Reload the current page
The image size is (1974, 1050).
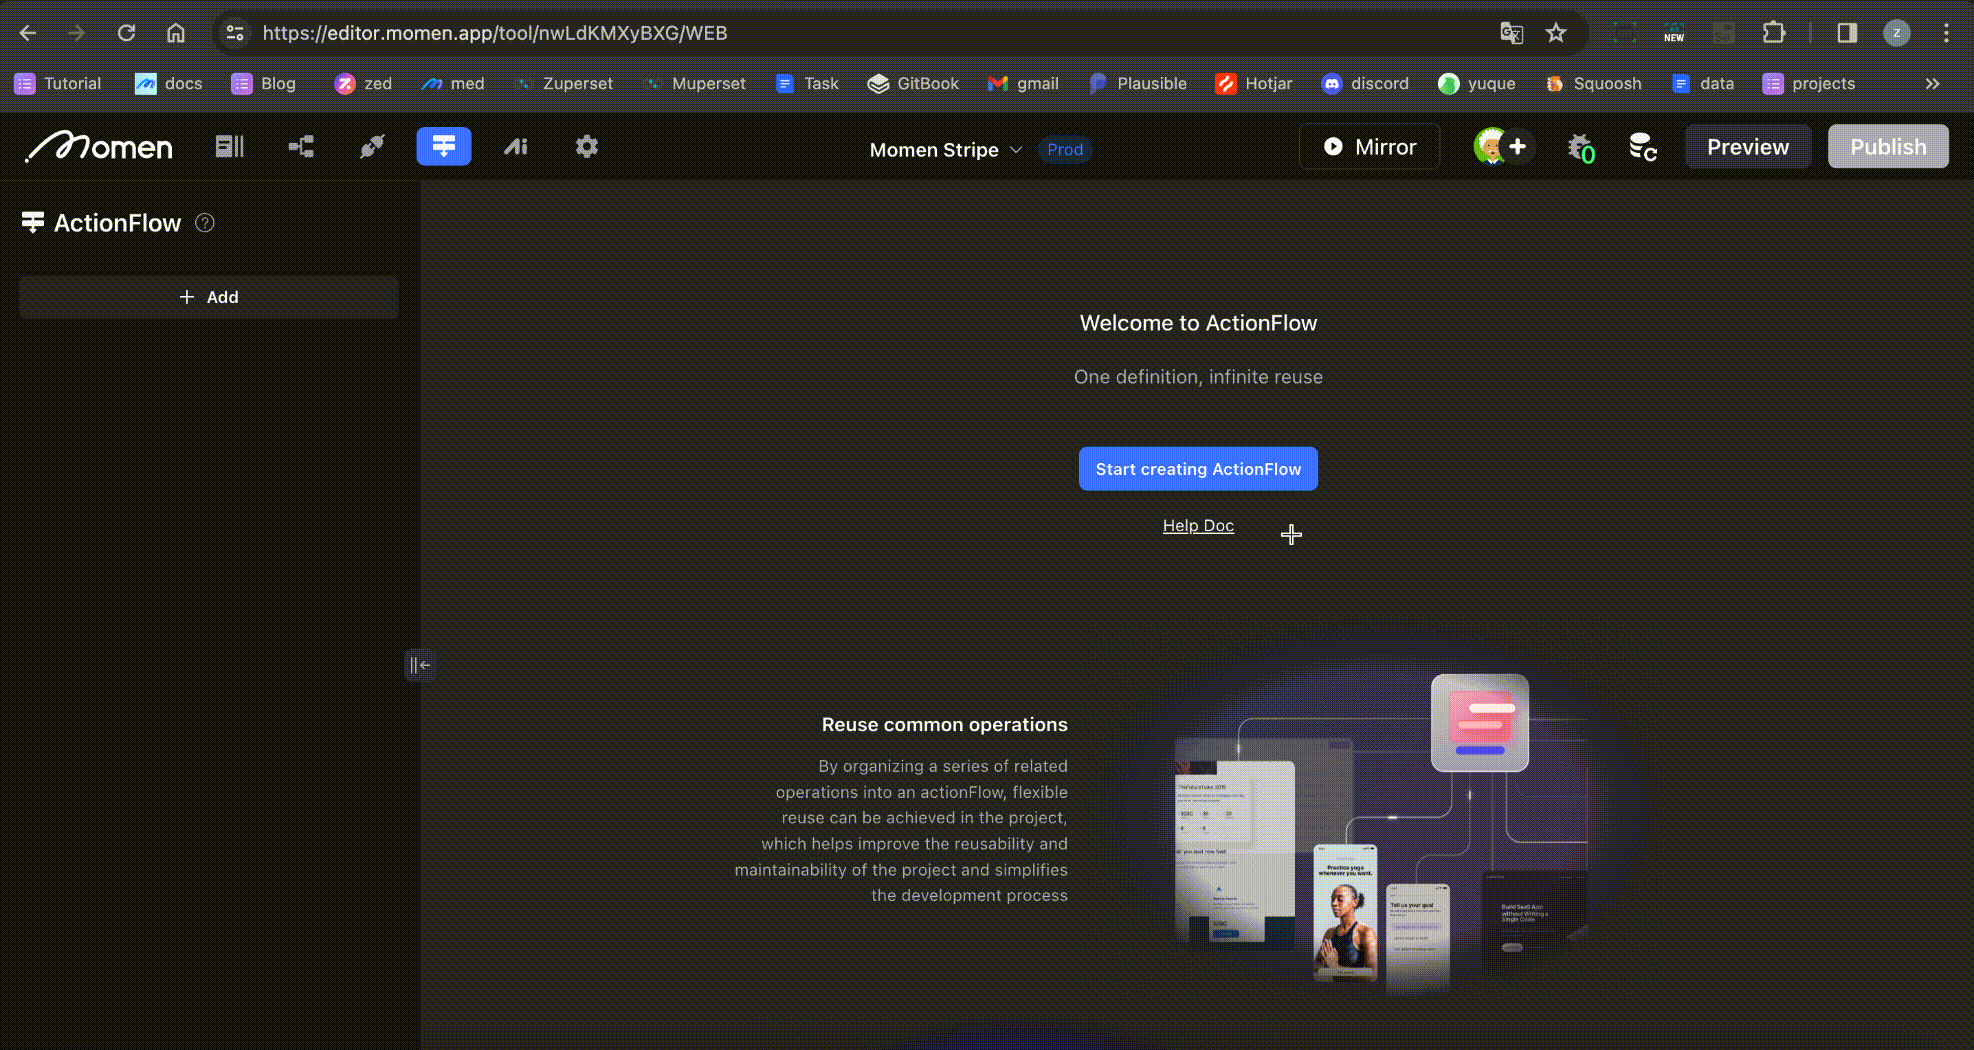click(126, 33)
